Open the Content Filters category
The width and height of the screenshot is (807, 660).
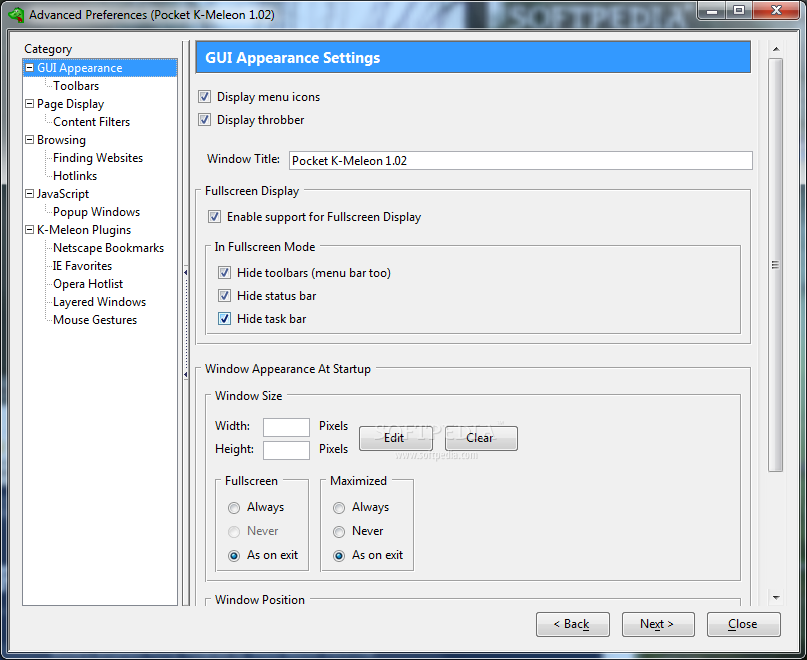click(92, 122)
